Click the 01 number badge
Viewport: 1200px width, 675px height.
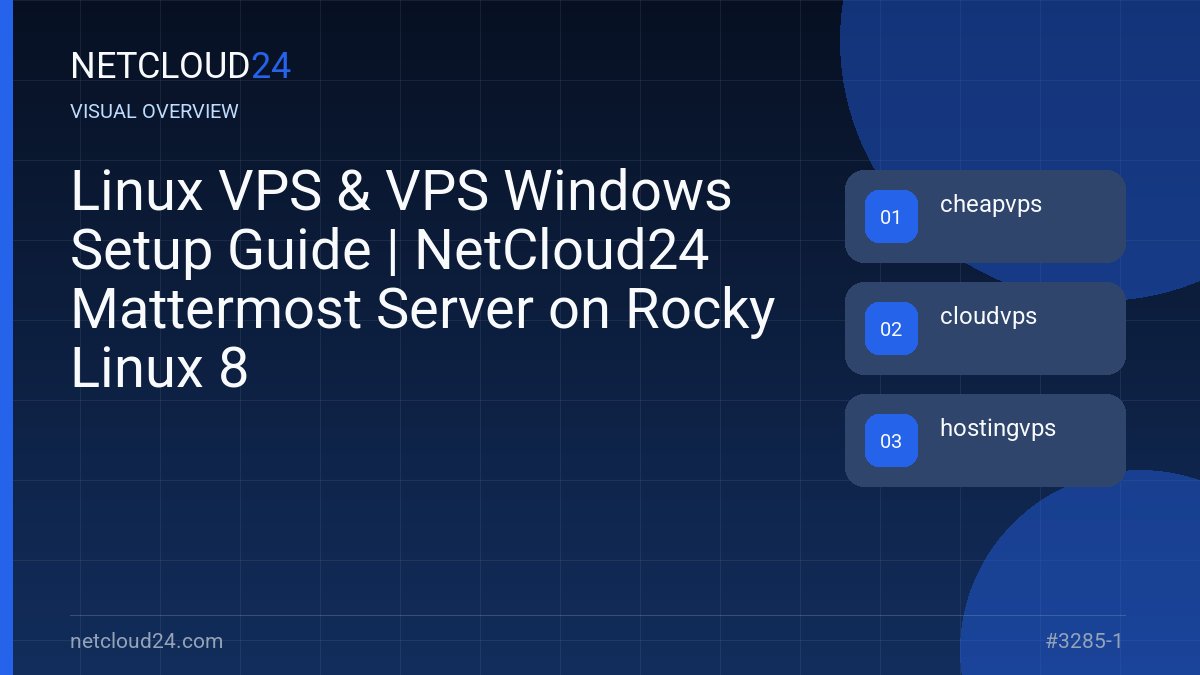point(891,217)
